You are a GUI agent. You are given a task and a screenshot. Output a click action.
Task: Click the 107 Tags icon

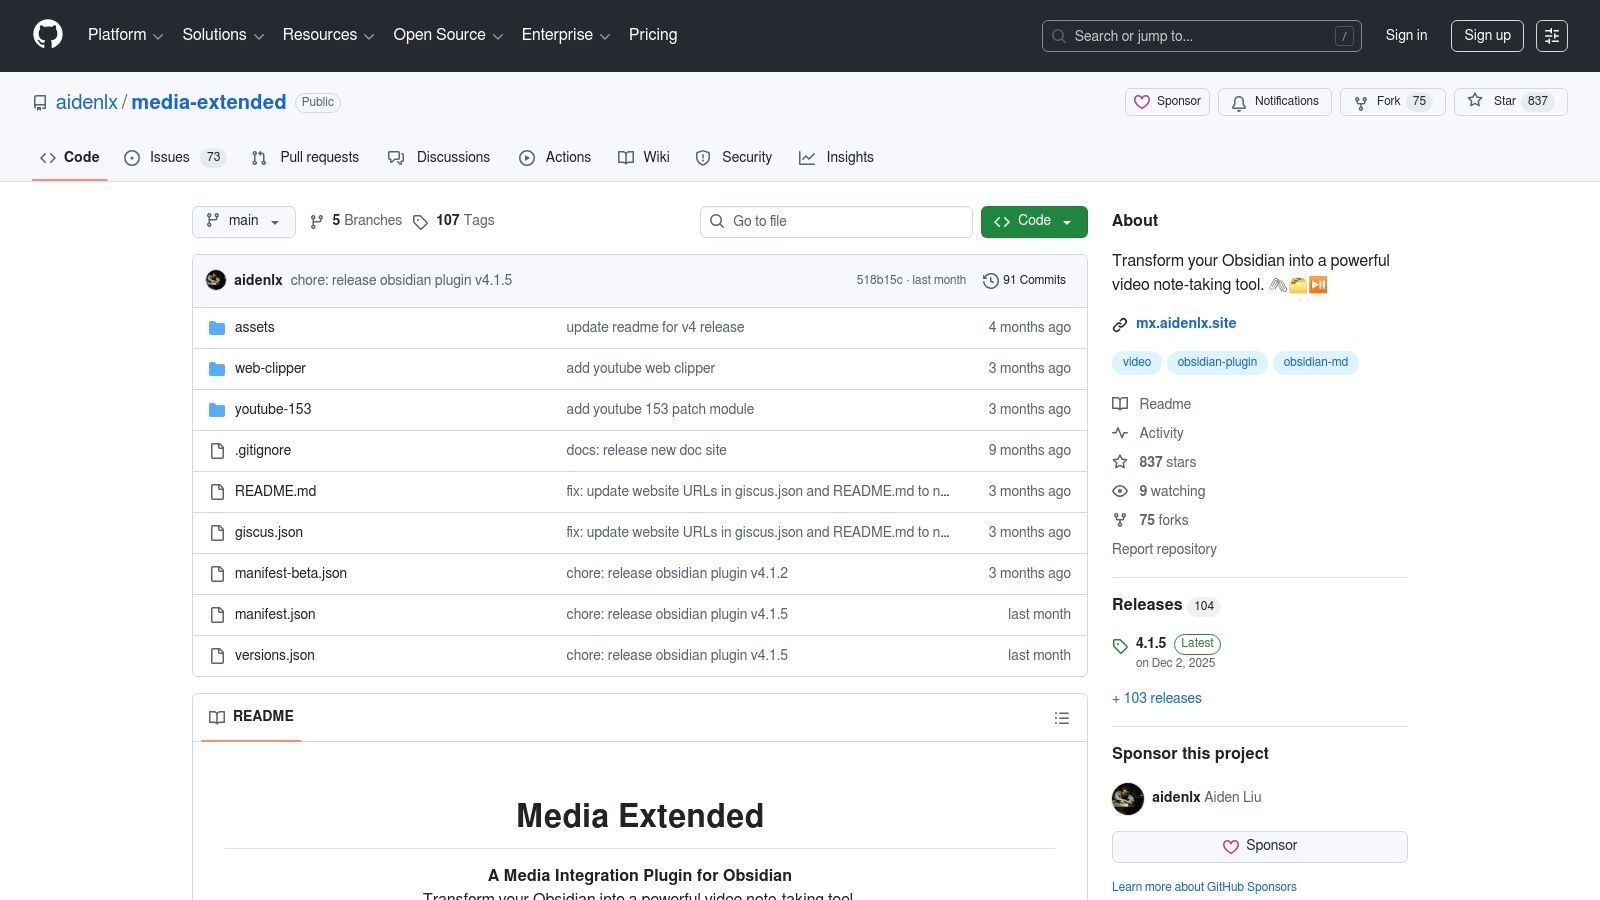click(420, 221)
